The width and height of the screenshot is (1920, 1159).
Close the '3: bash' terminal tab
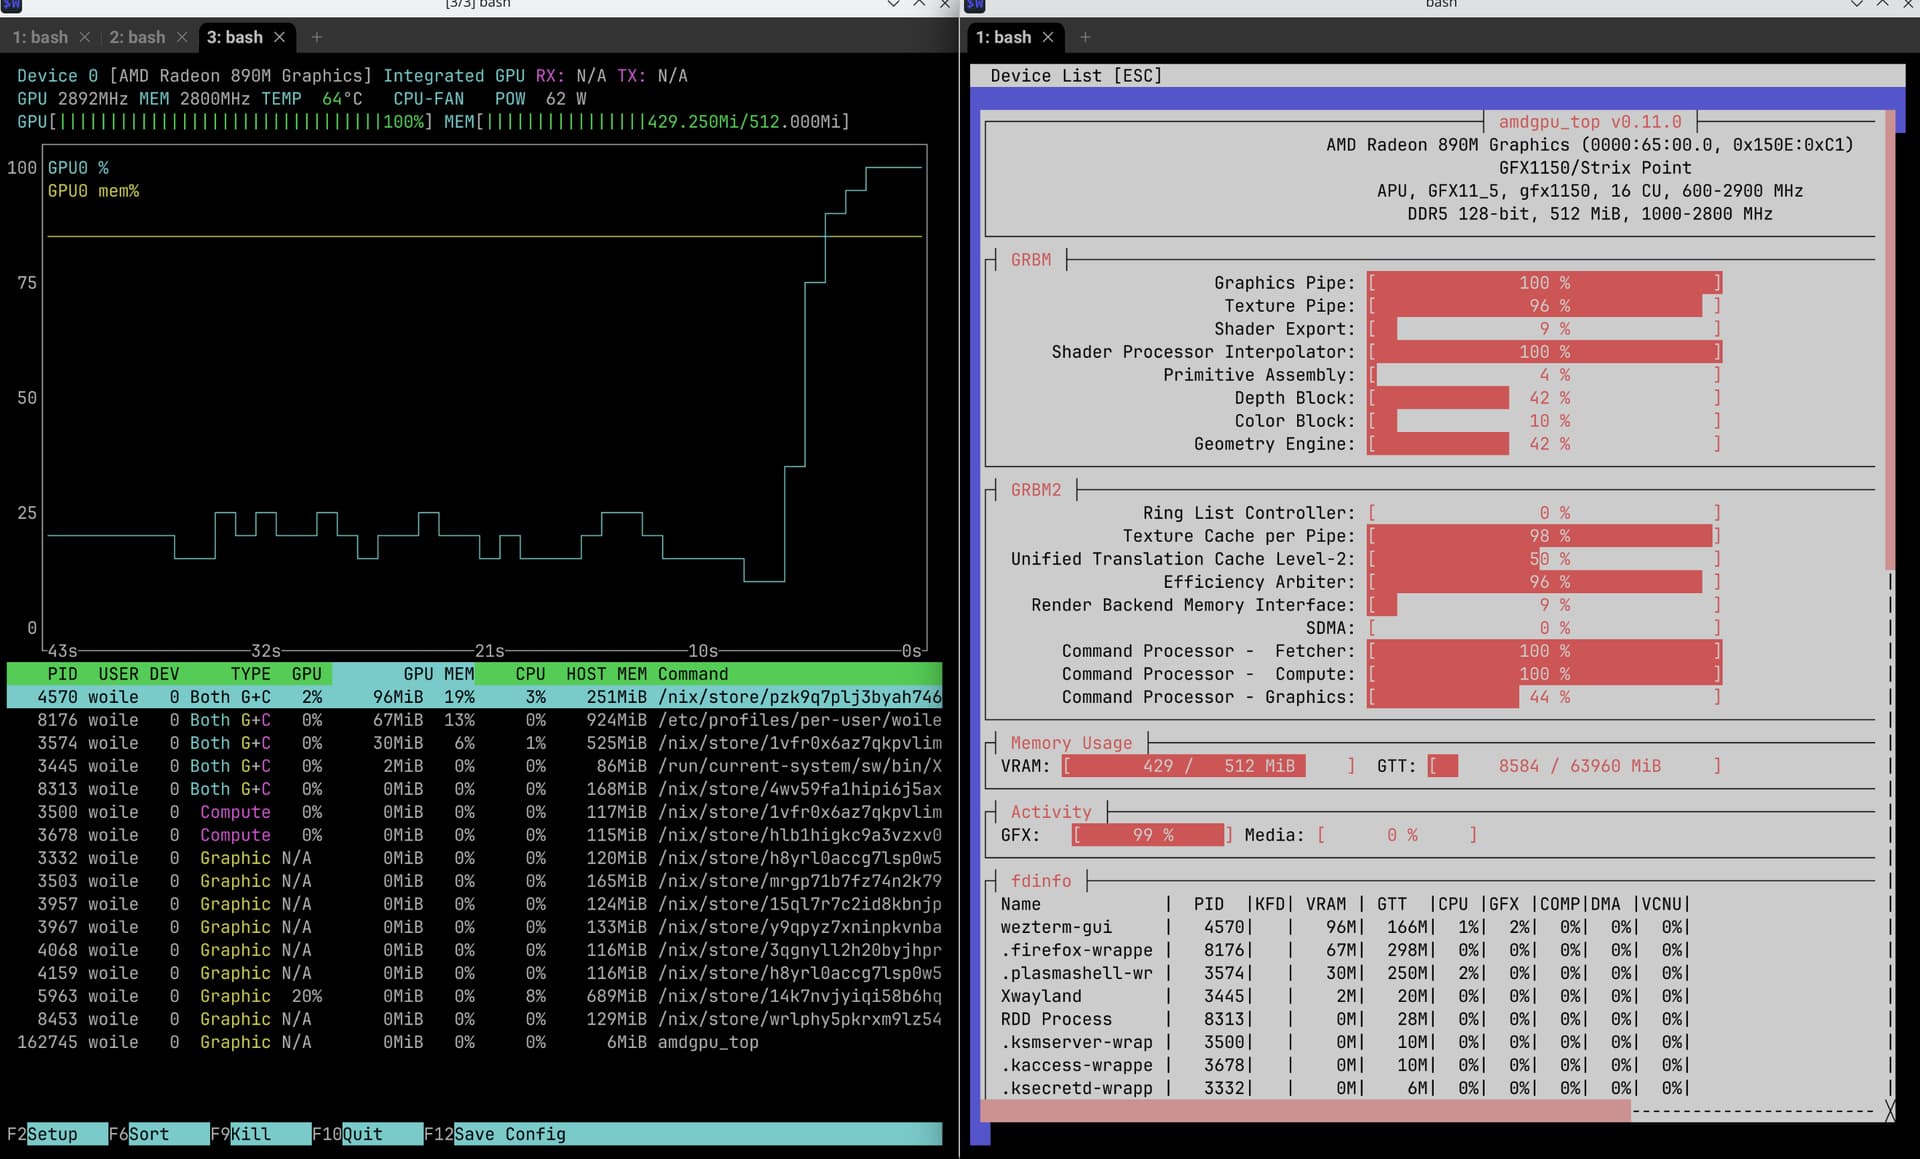(x=280, y=37)
